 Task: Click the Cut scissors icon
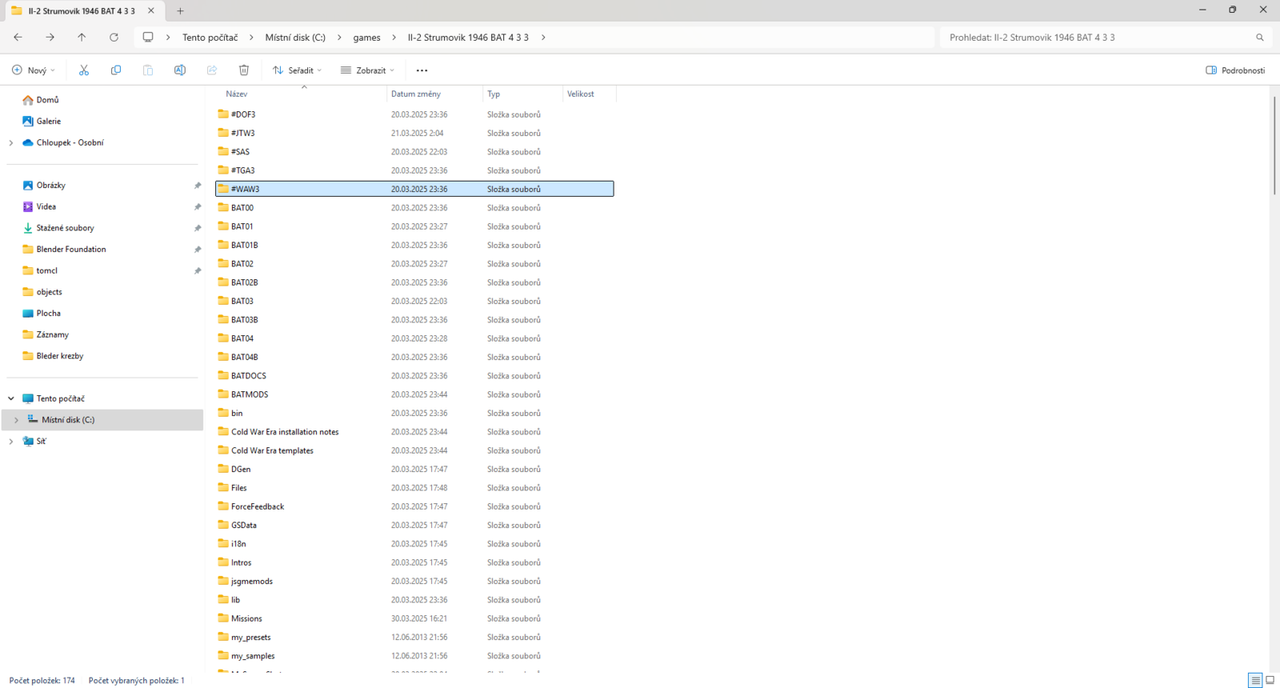[84, 70]
